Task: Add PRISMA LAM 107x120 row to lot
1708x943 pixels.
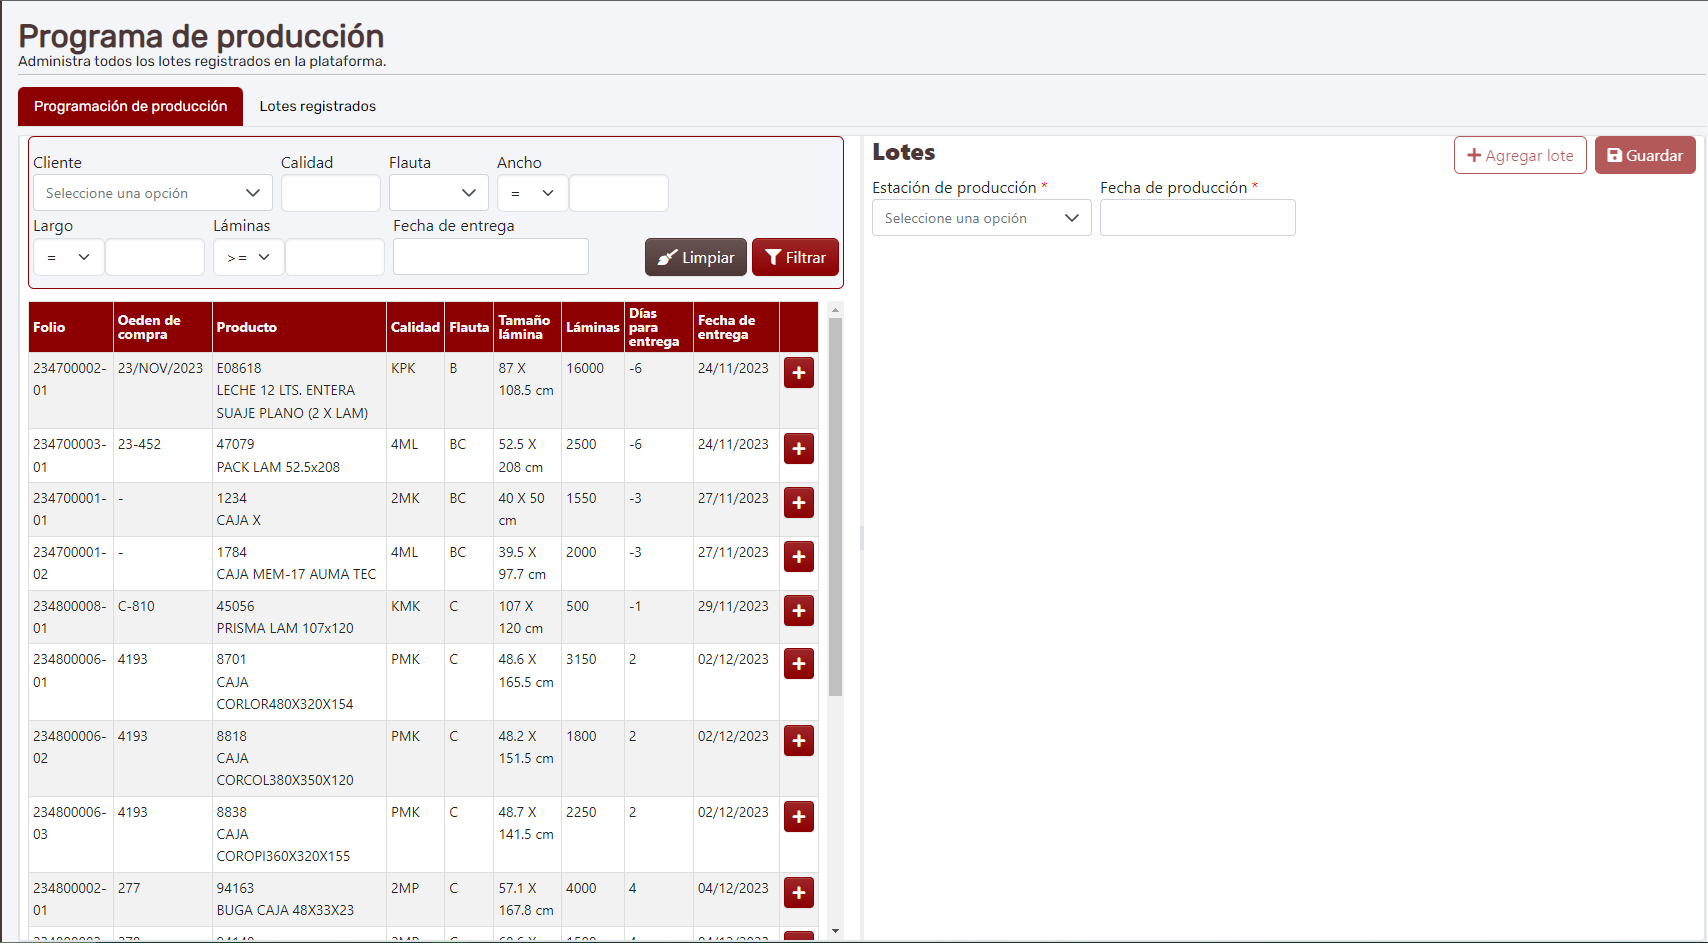Action: click(798, 611)
